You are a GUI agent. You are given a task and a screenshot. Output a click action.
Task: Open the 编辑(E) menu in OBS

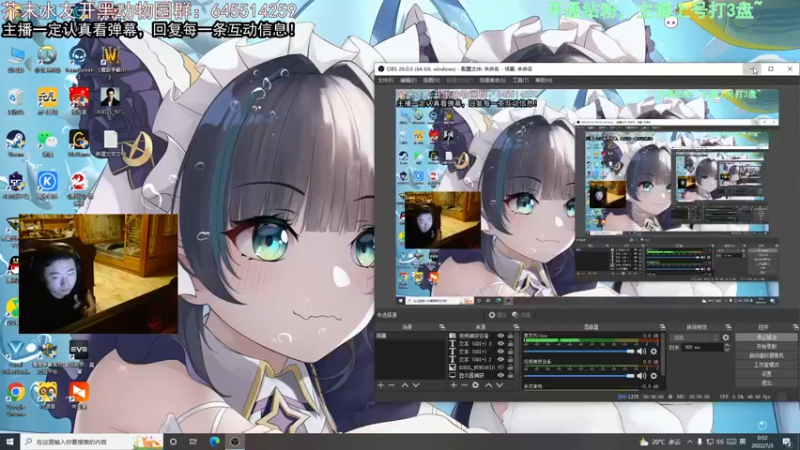tap(408, 80)
